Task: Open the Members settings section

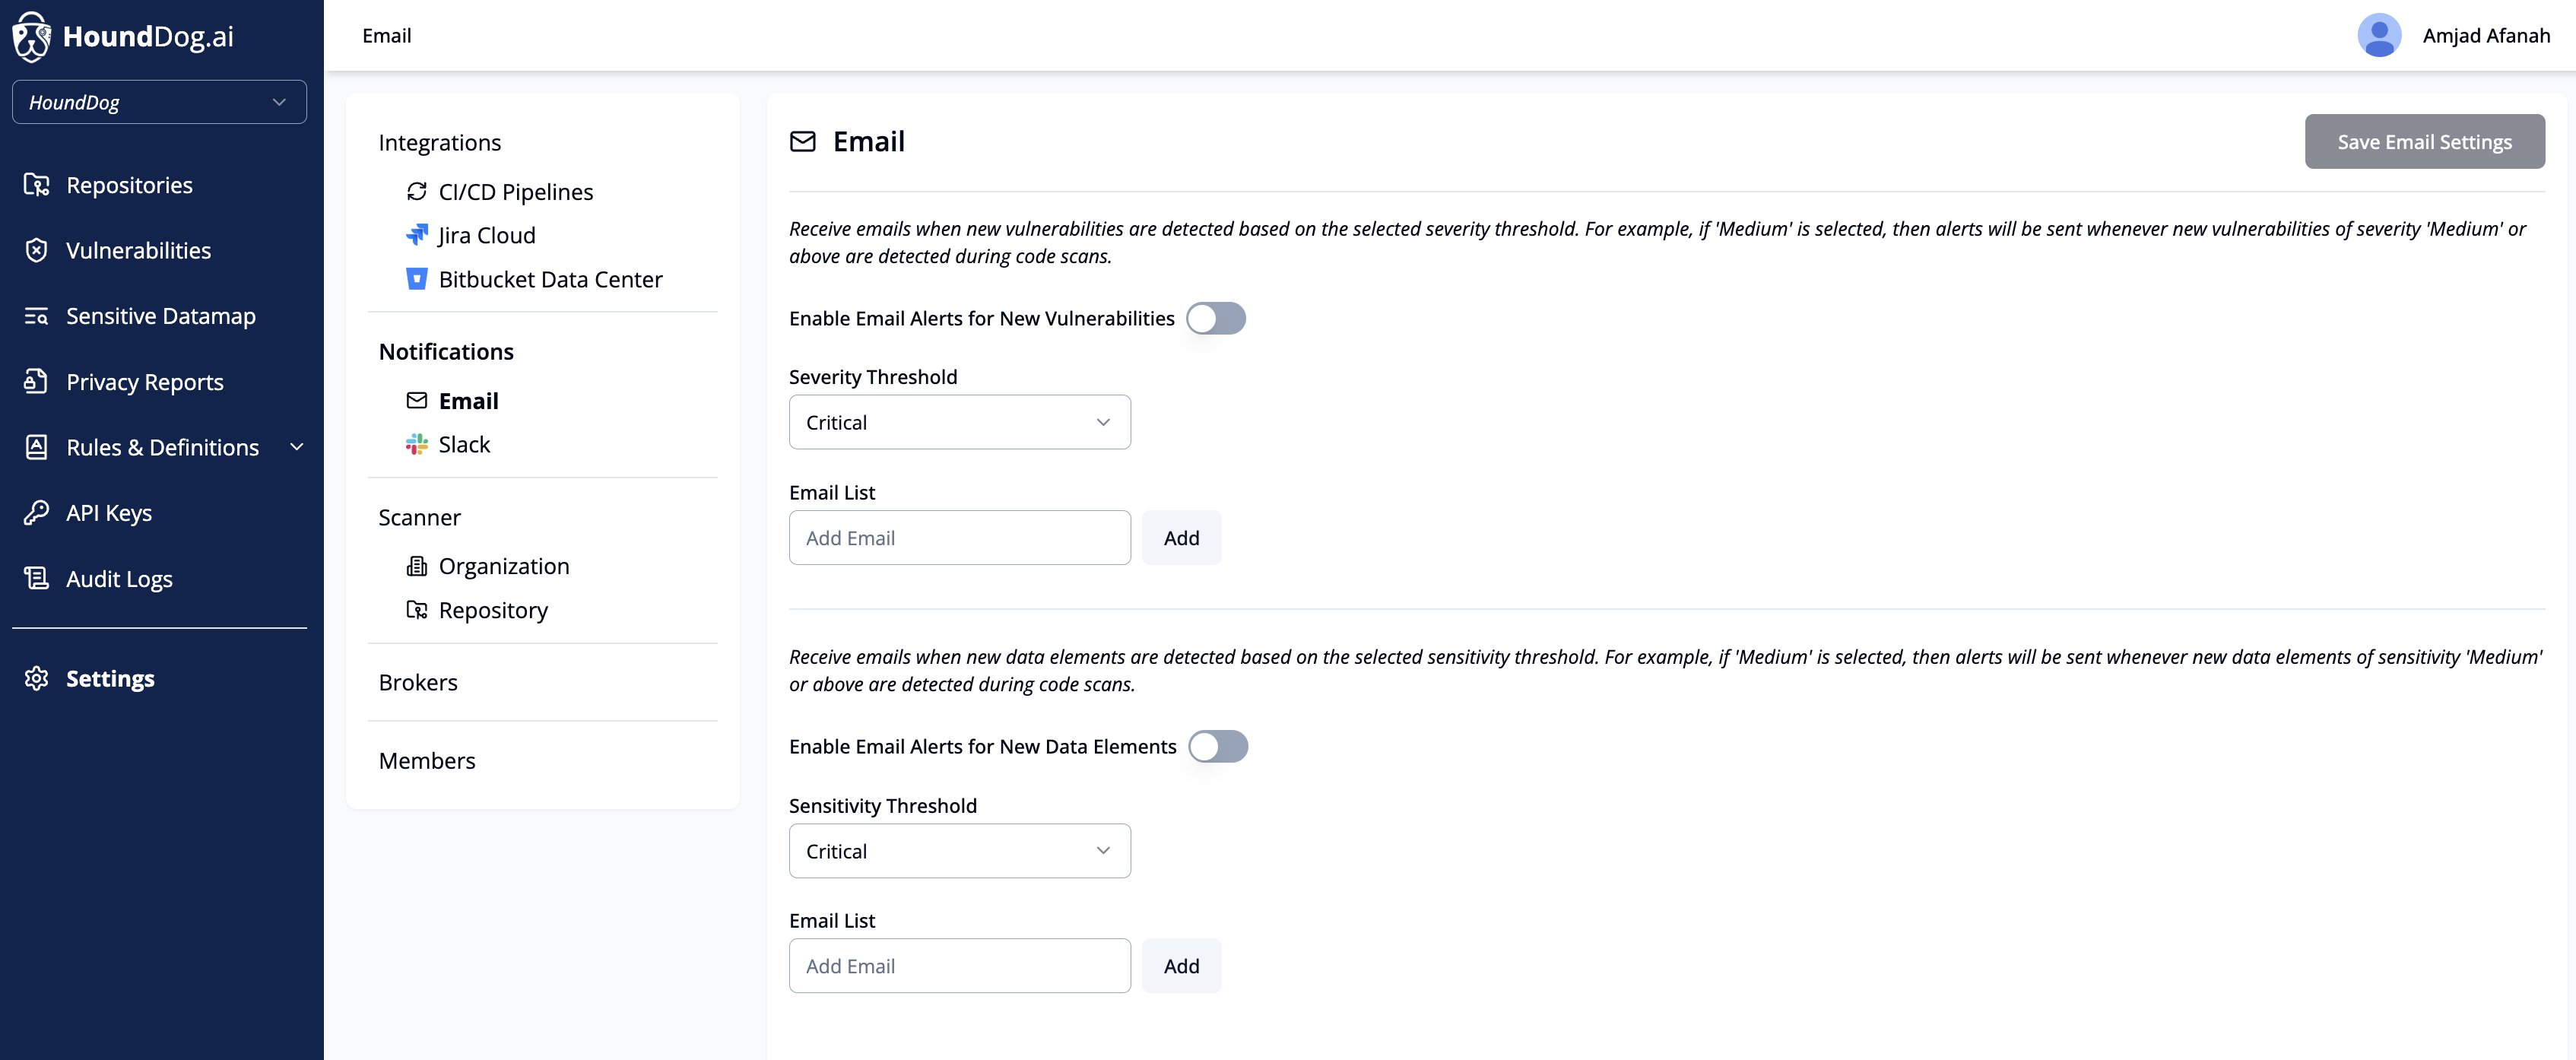Action: [x=427, y=761]
